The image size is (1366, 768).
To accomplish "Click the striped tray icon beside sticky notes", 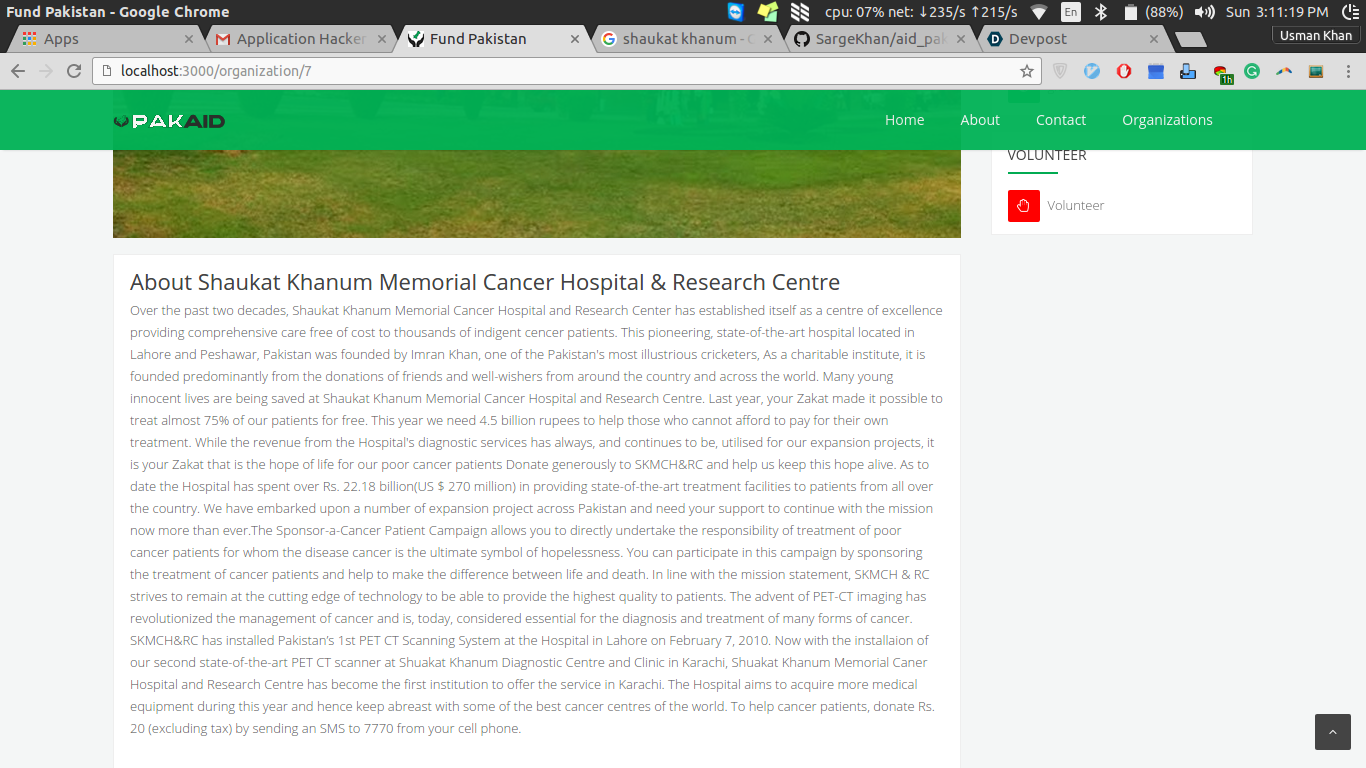I will [x=800, y=12].
